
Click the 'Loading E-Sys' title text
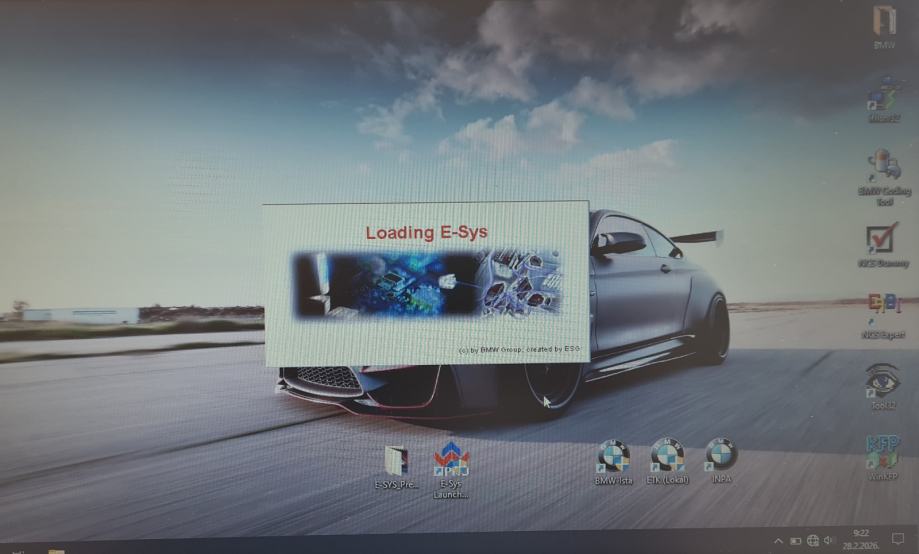(427, 232)
